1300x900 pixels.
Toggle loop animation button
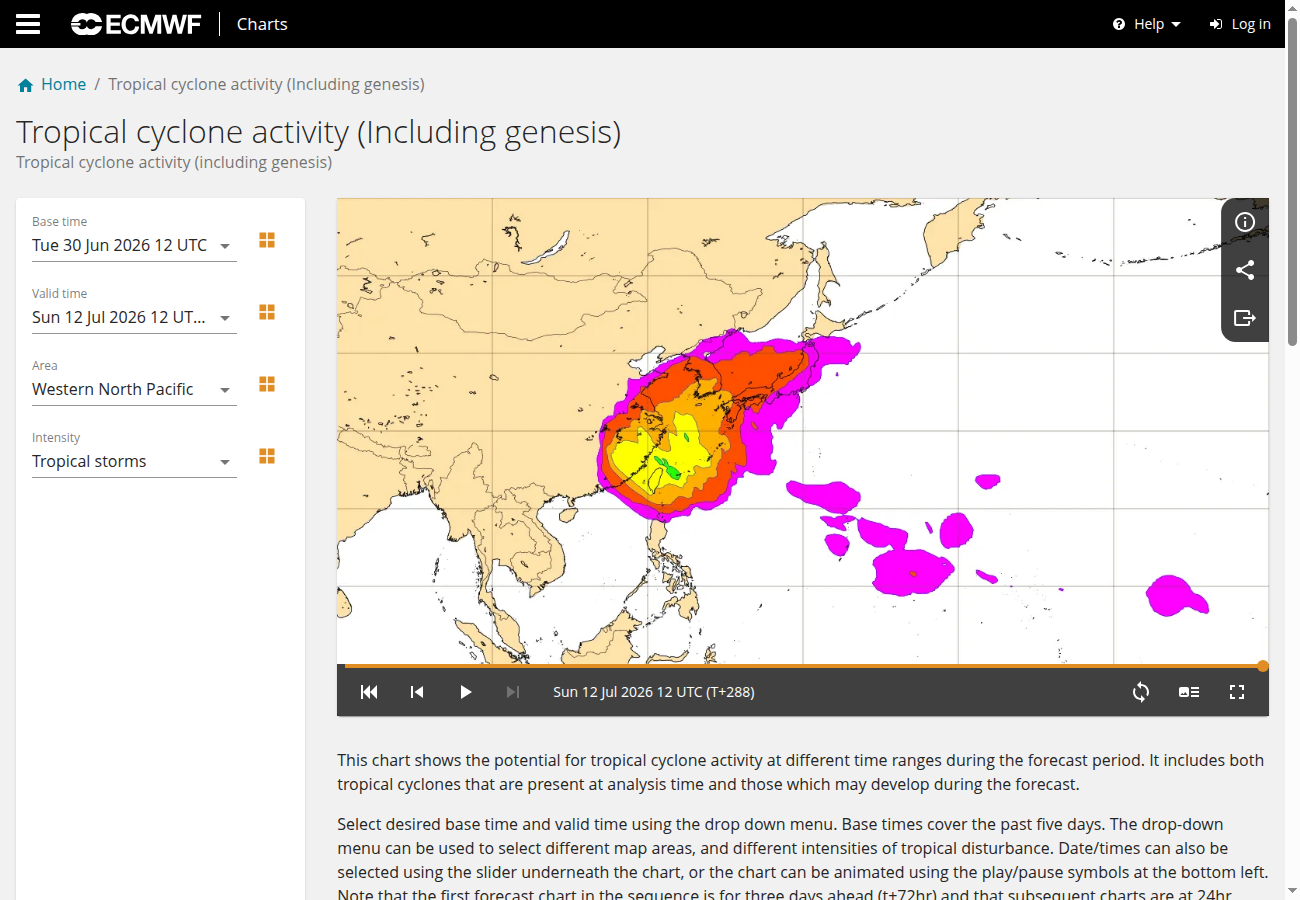pyautogui.click(x=1141, y=692)
